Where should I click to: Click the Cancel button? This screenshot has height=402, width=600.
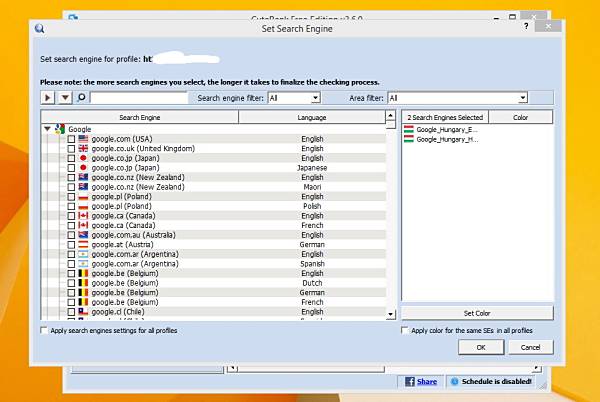530,347
